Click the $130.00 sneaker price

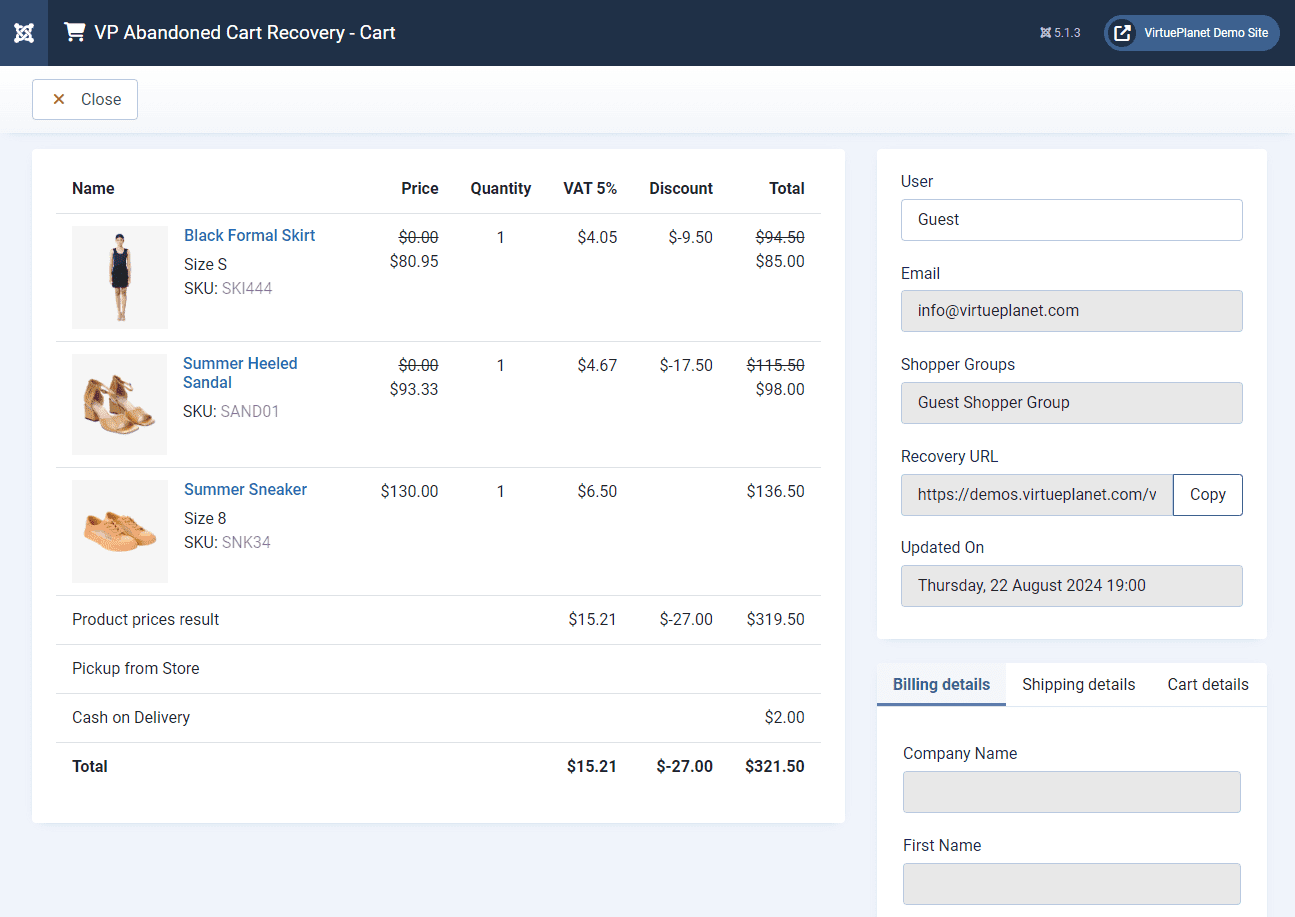point(409,491)
